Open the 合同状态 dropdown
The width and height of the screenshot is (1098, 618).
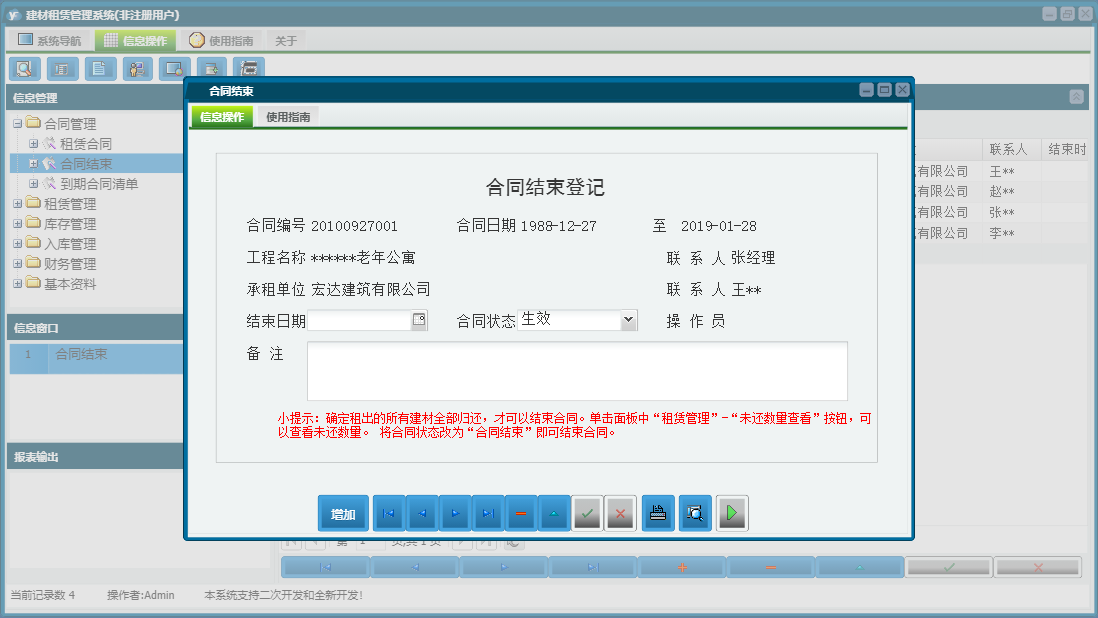click(x=627, y=319)
